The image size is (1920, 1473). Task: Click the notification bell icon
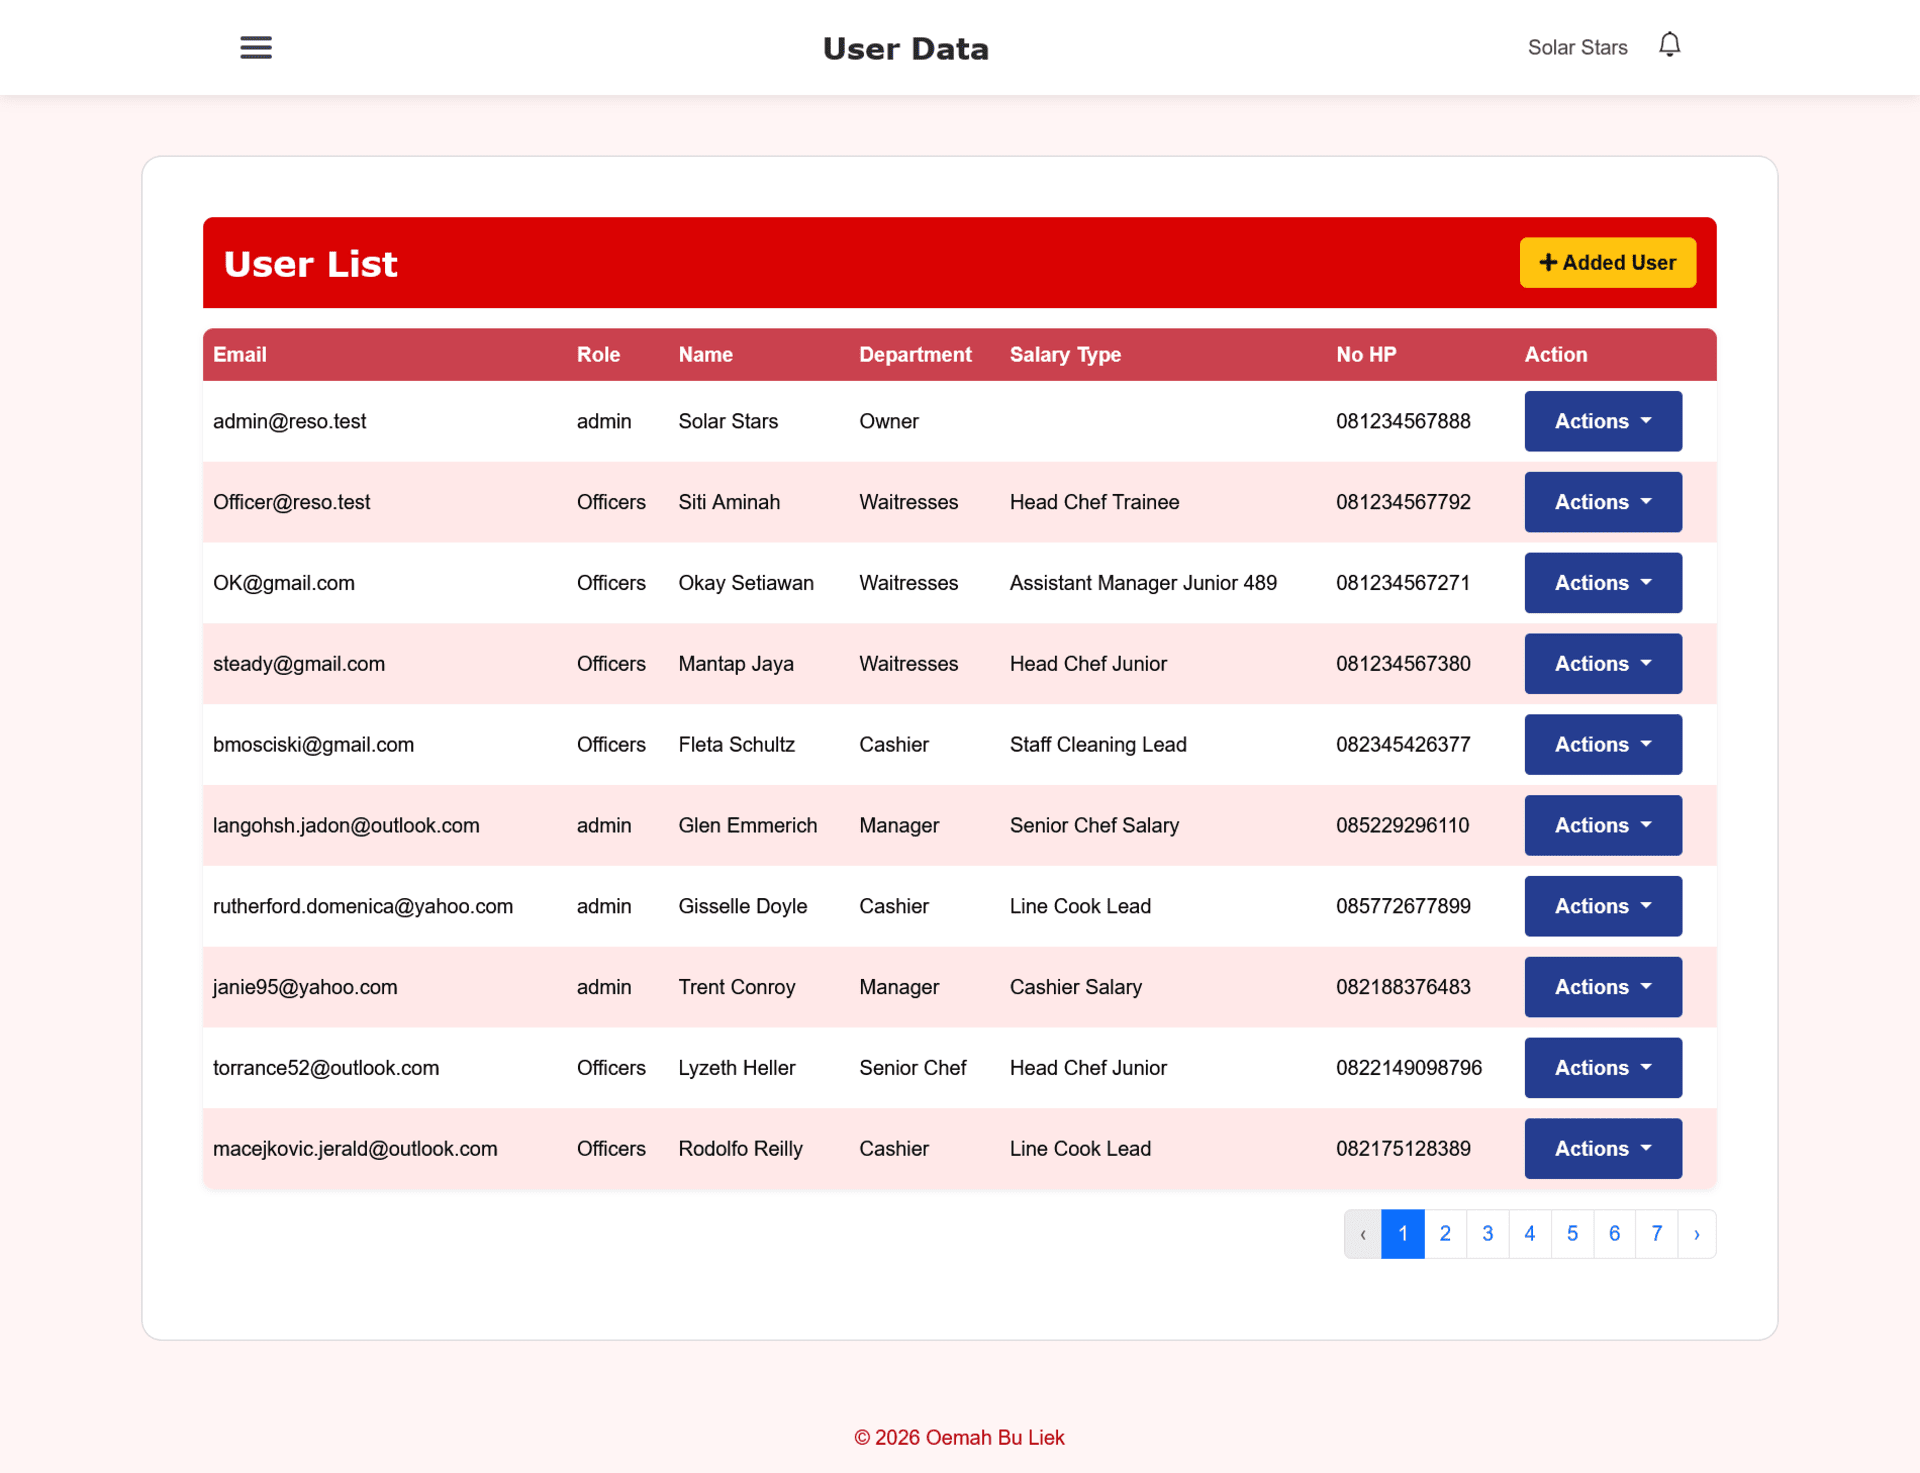1669,45
